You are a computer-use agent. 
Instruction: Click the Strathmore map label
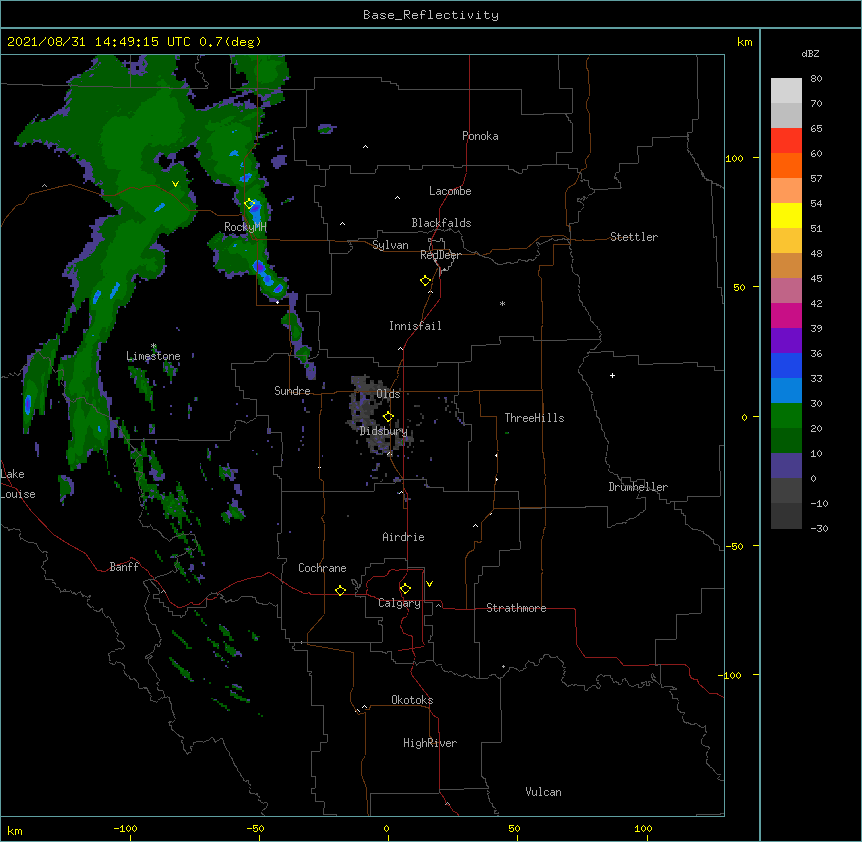516,608
